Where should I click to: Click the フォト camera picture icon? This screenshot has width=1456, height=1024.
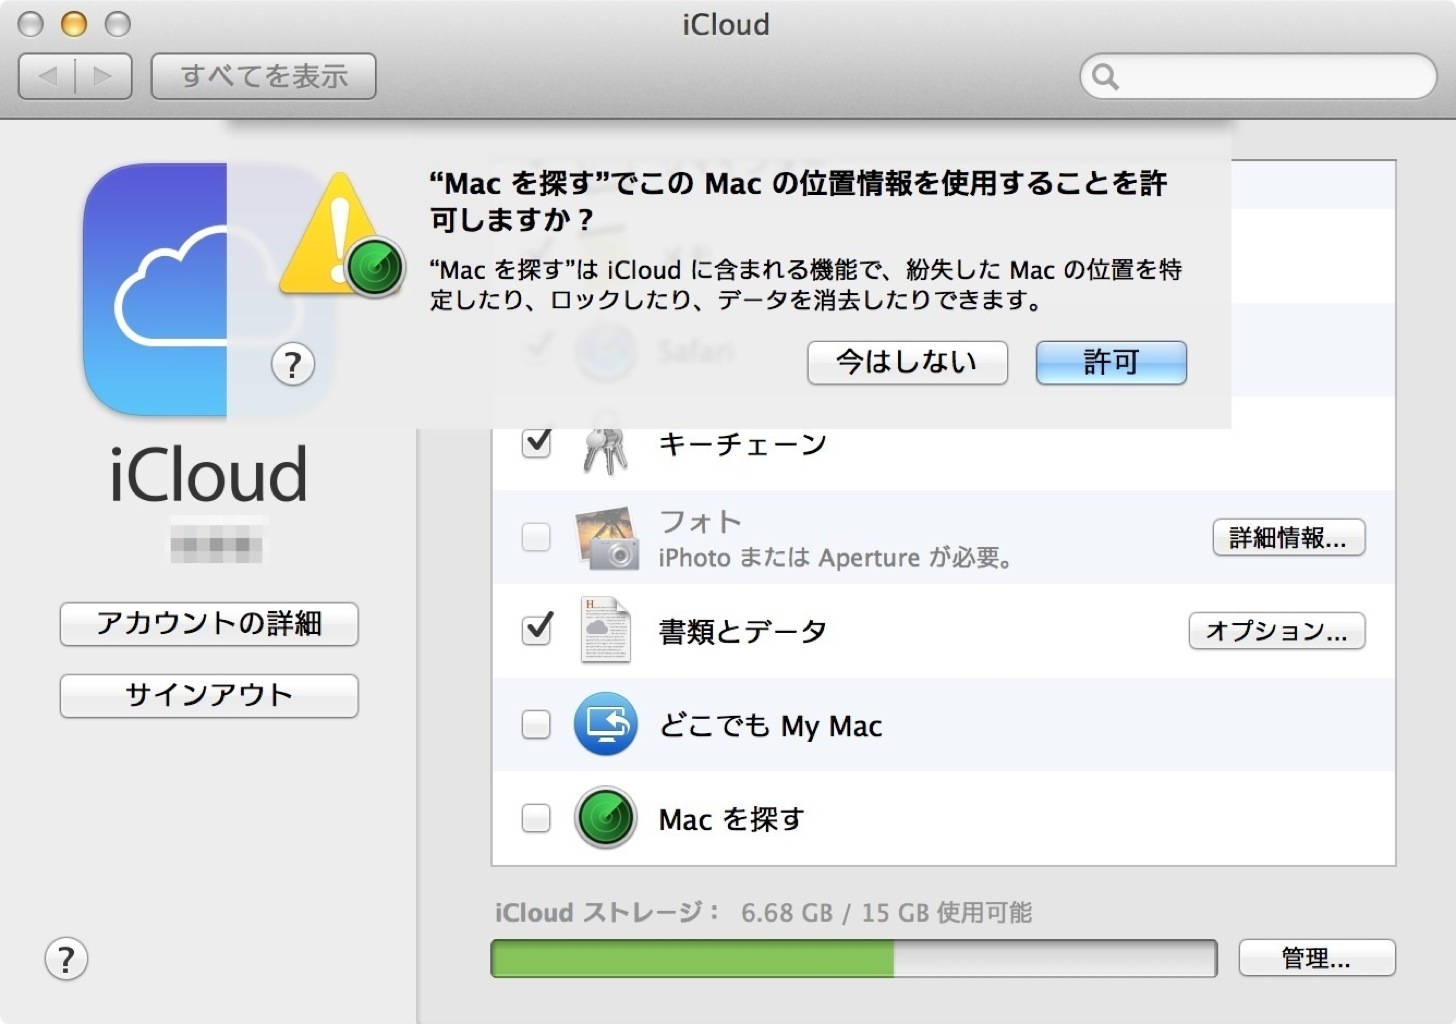point(606,538)
